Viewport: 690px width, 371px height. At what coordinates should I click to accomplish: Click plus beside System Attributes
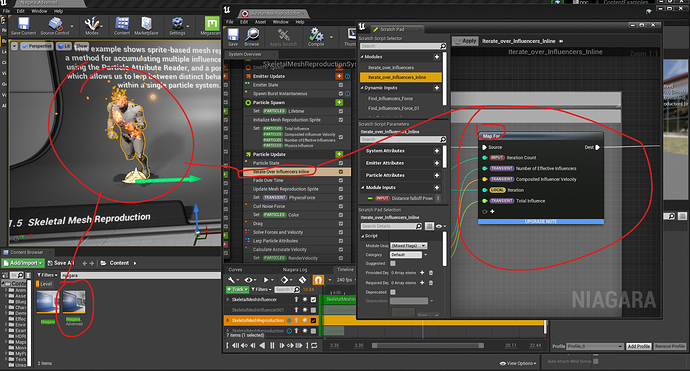pyautogui.click(x=437, y=151)
